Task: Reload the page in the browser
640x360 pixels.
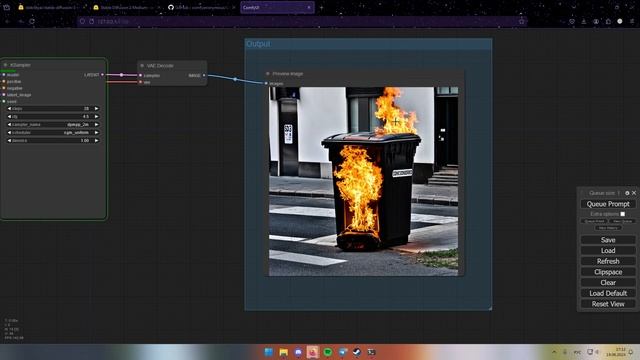Action: 32,21
